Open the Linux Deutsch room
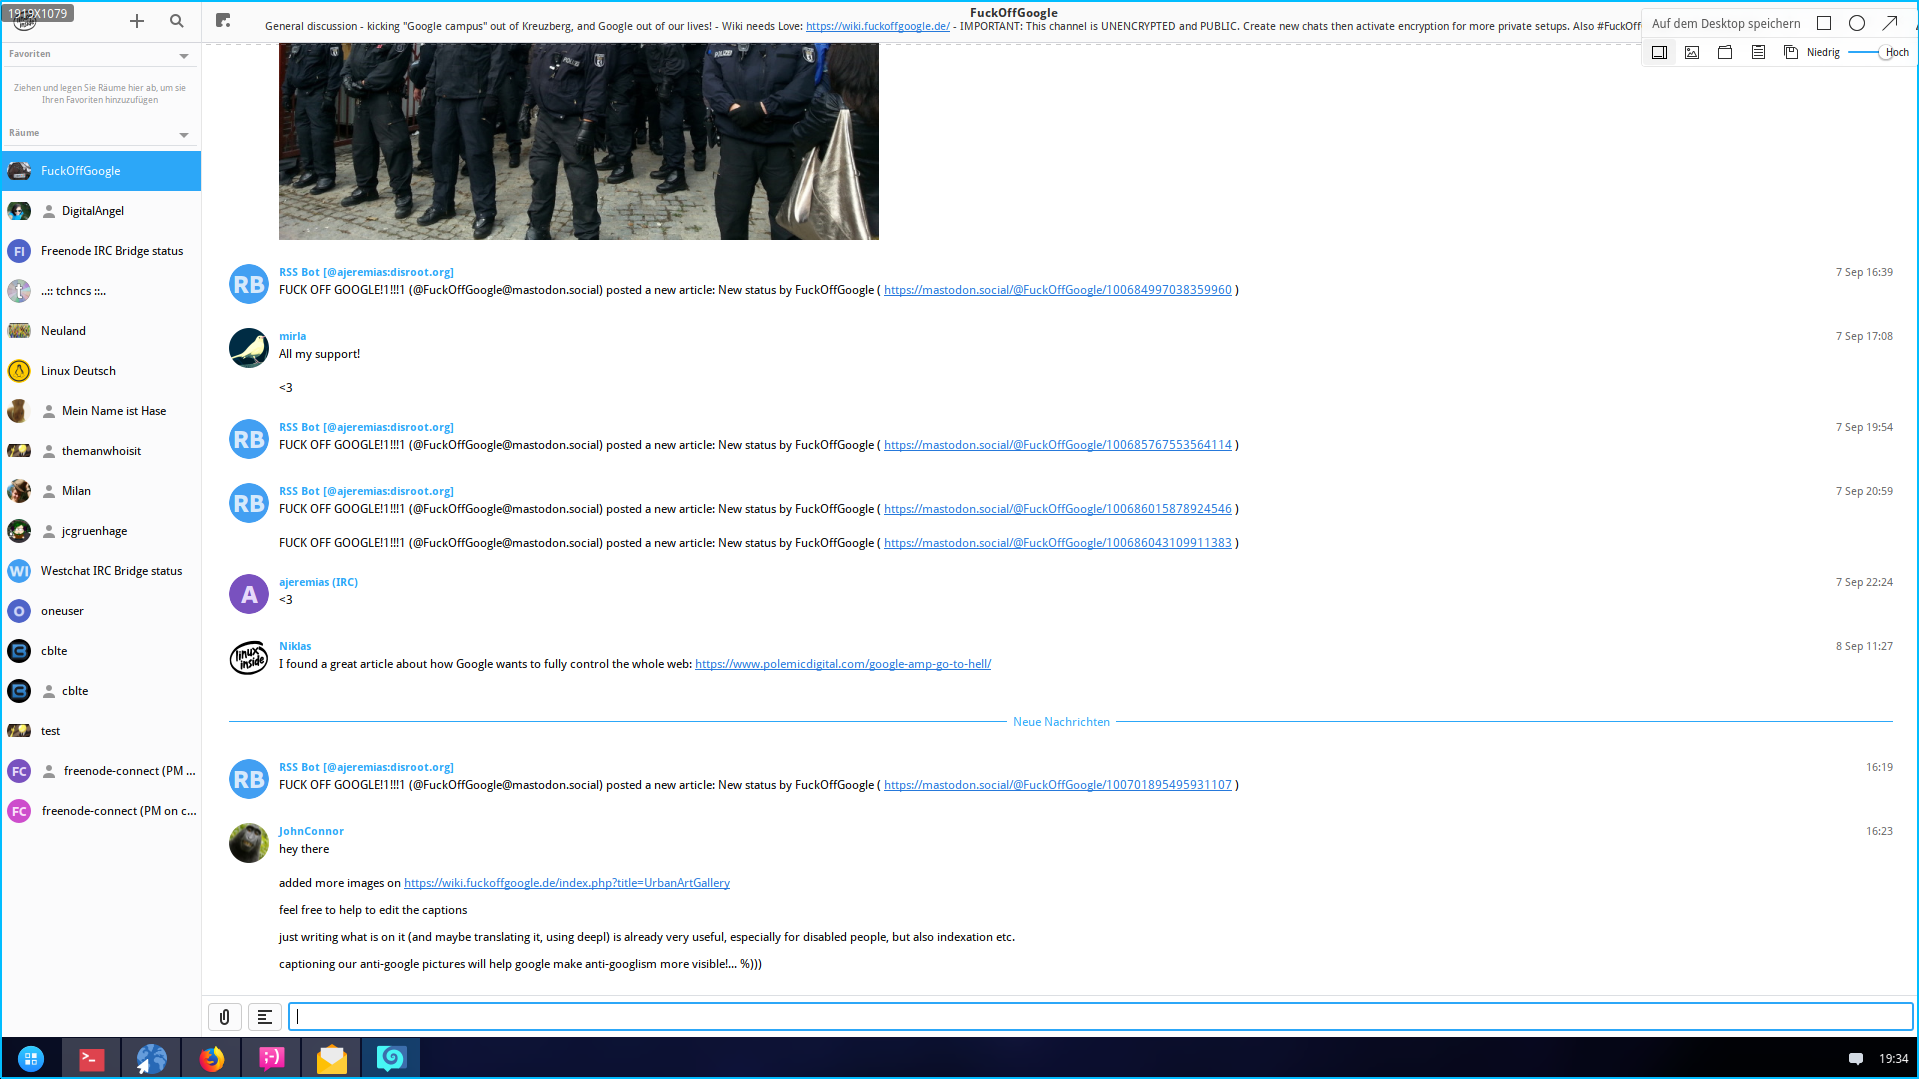The image size is (1919, 1079). (x=78, y=371)
